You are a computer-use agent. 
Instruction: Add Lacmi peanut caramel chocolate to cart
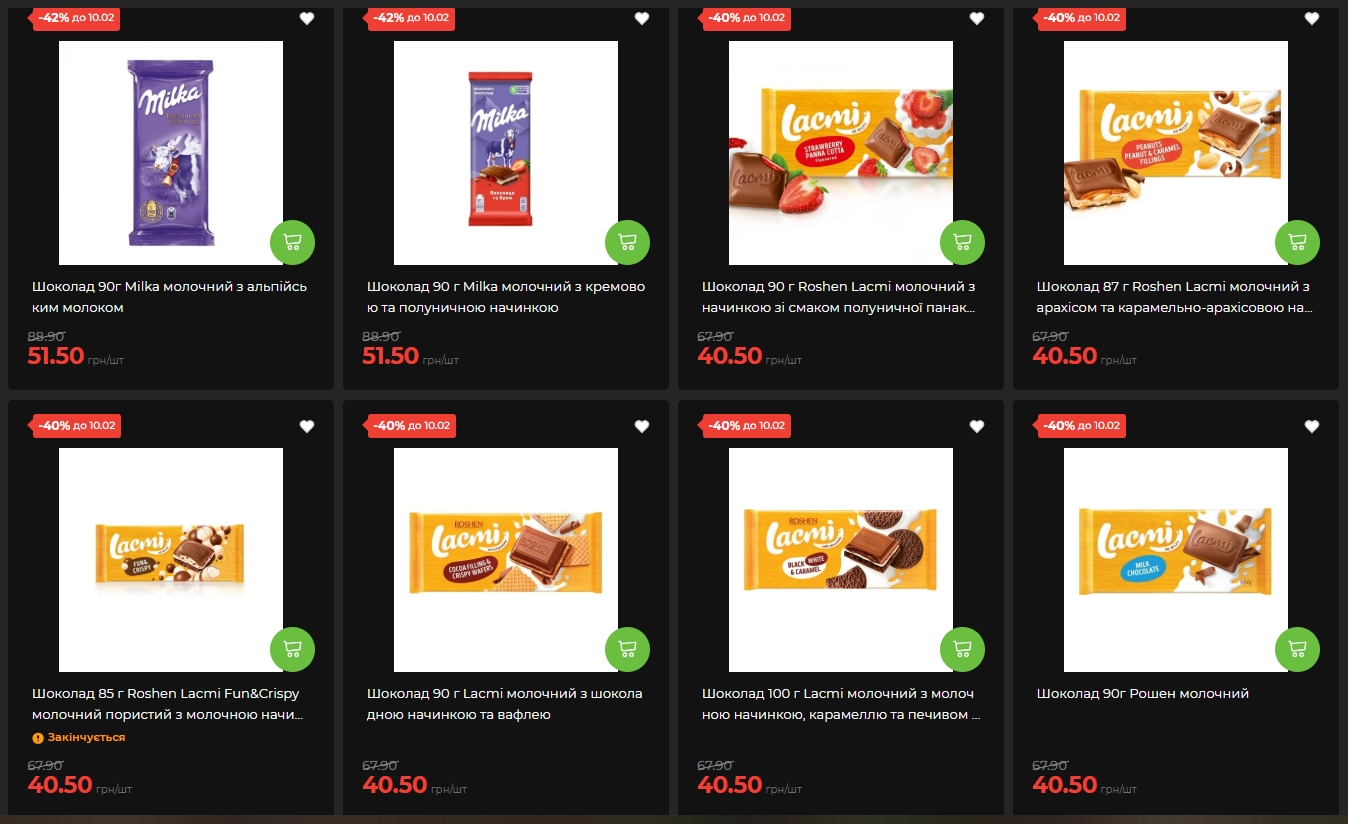pyautogui.click(x=1297, y=242)
